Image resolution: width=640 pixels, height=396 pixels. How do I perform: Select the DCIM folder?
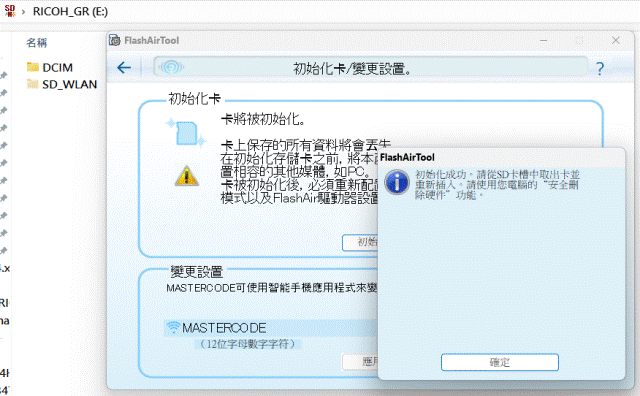(x=50, y=67)
